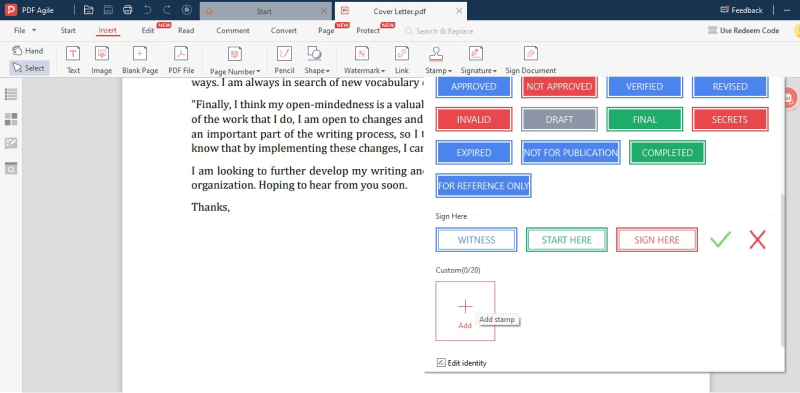Insert a PDF File
800x393 pixels.
point(181,60)
